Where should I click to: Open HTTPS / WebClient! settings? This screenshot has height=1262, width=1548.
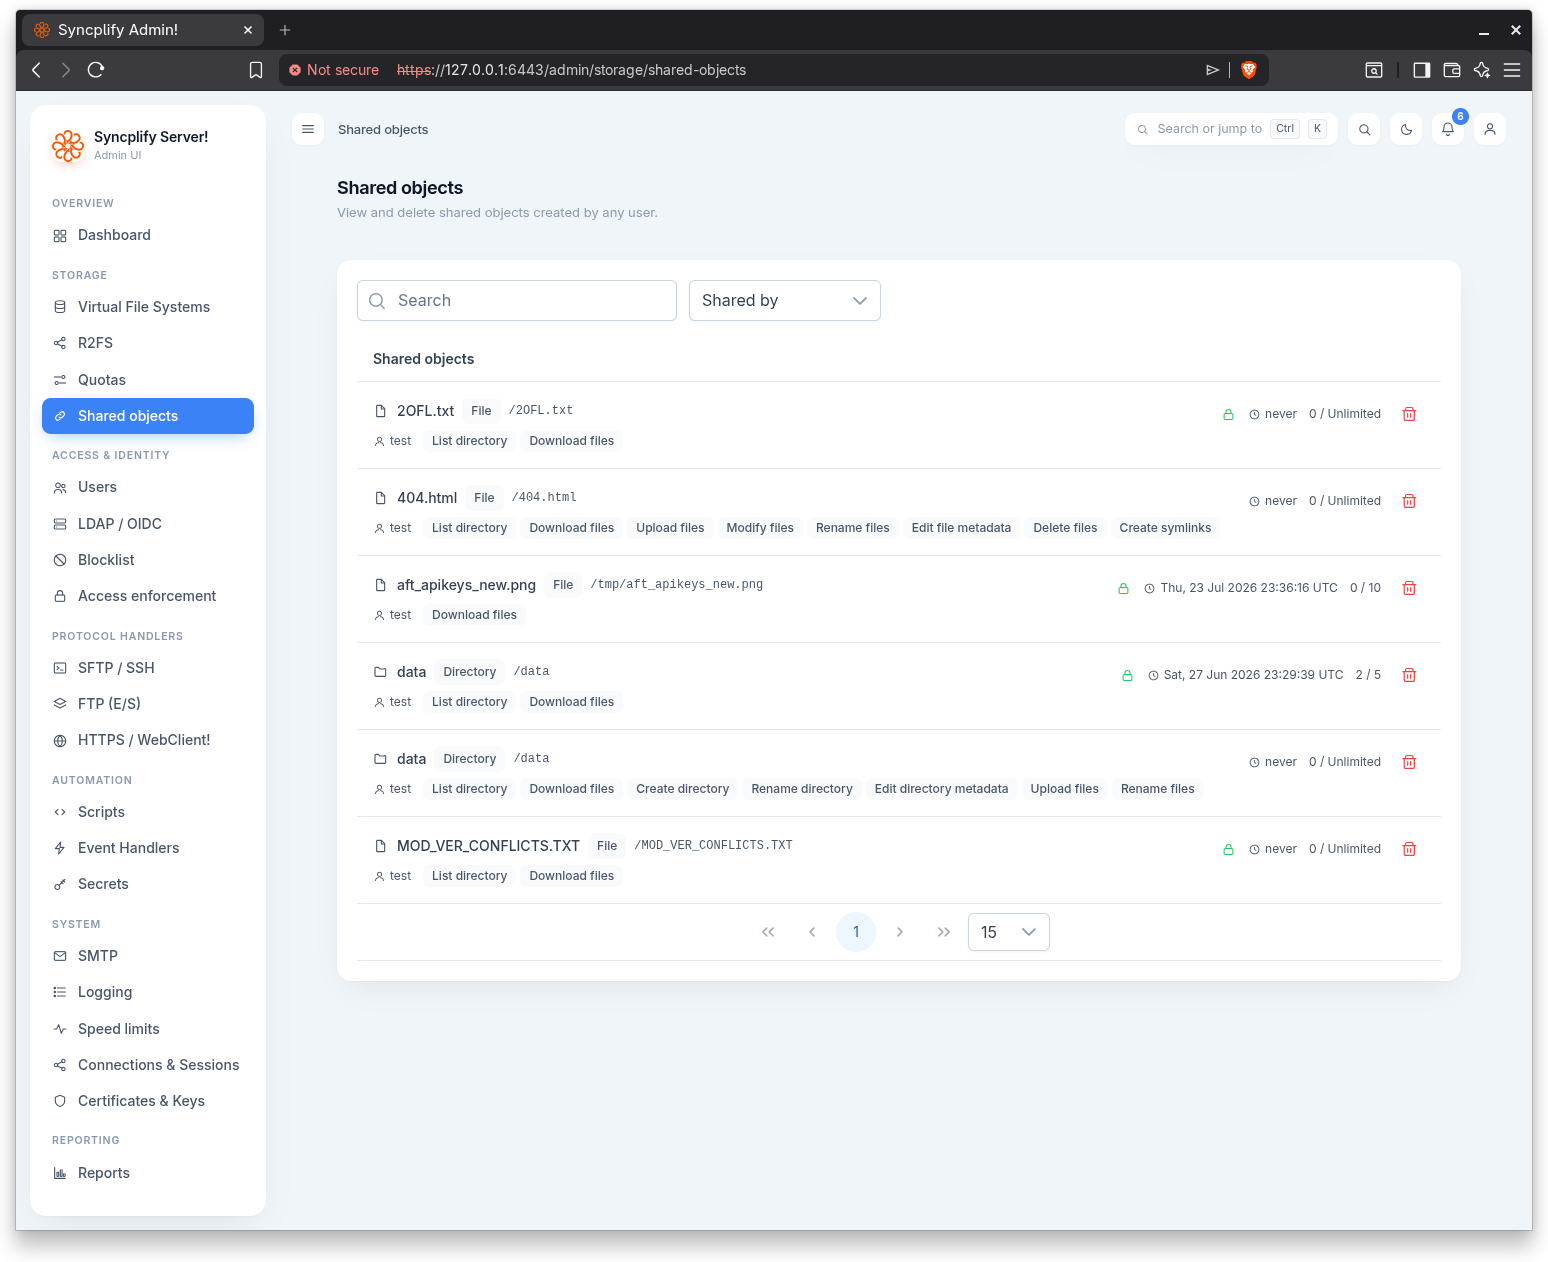[x=148, y=740]
